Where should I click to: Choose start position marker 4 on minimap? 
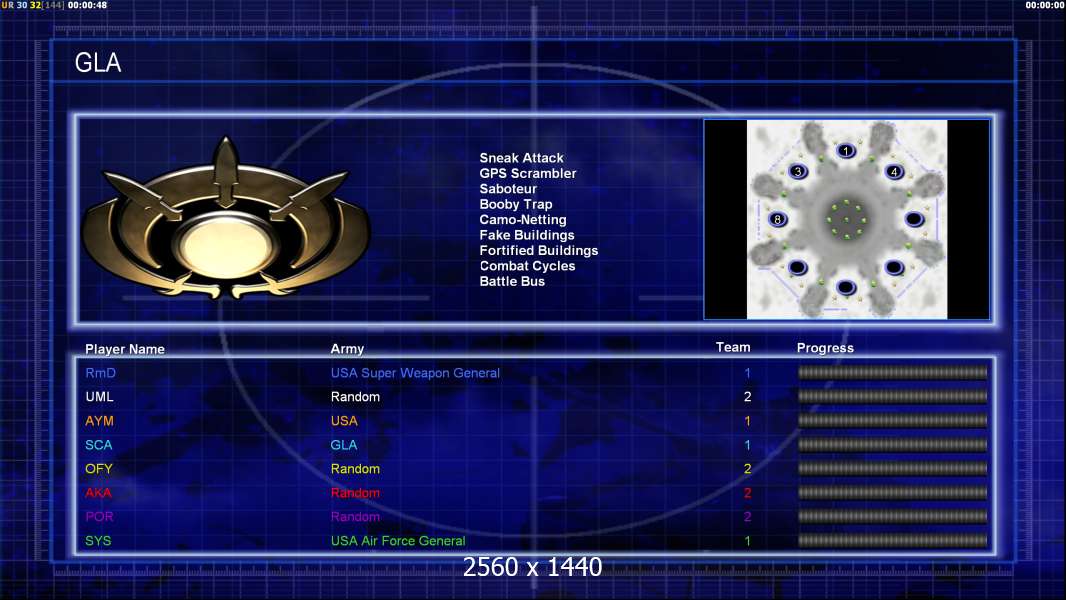[894, 171]
